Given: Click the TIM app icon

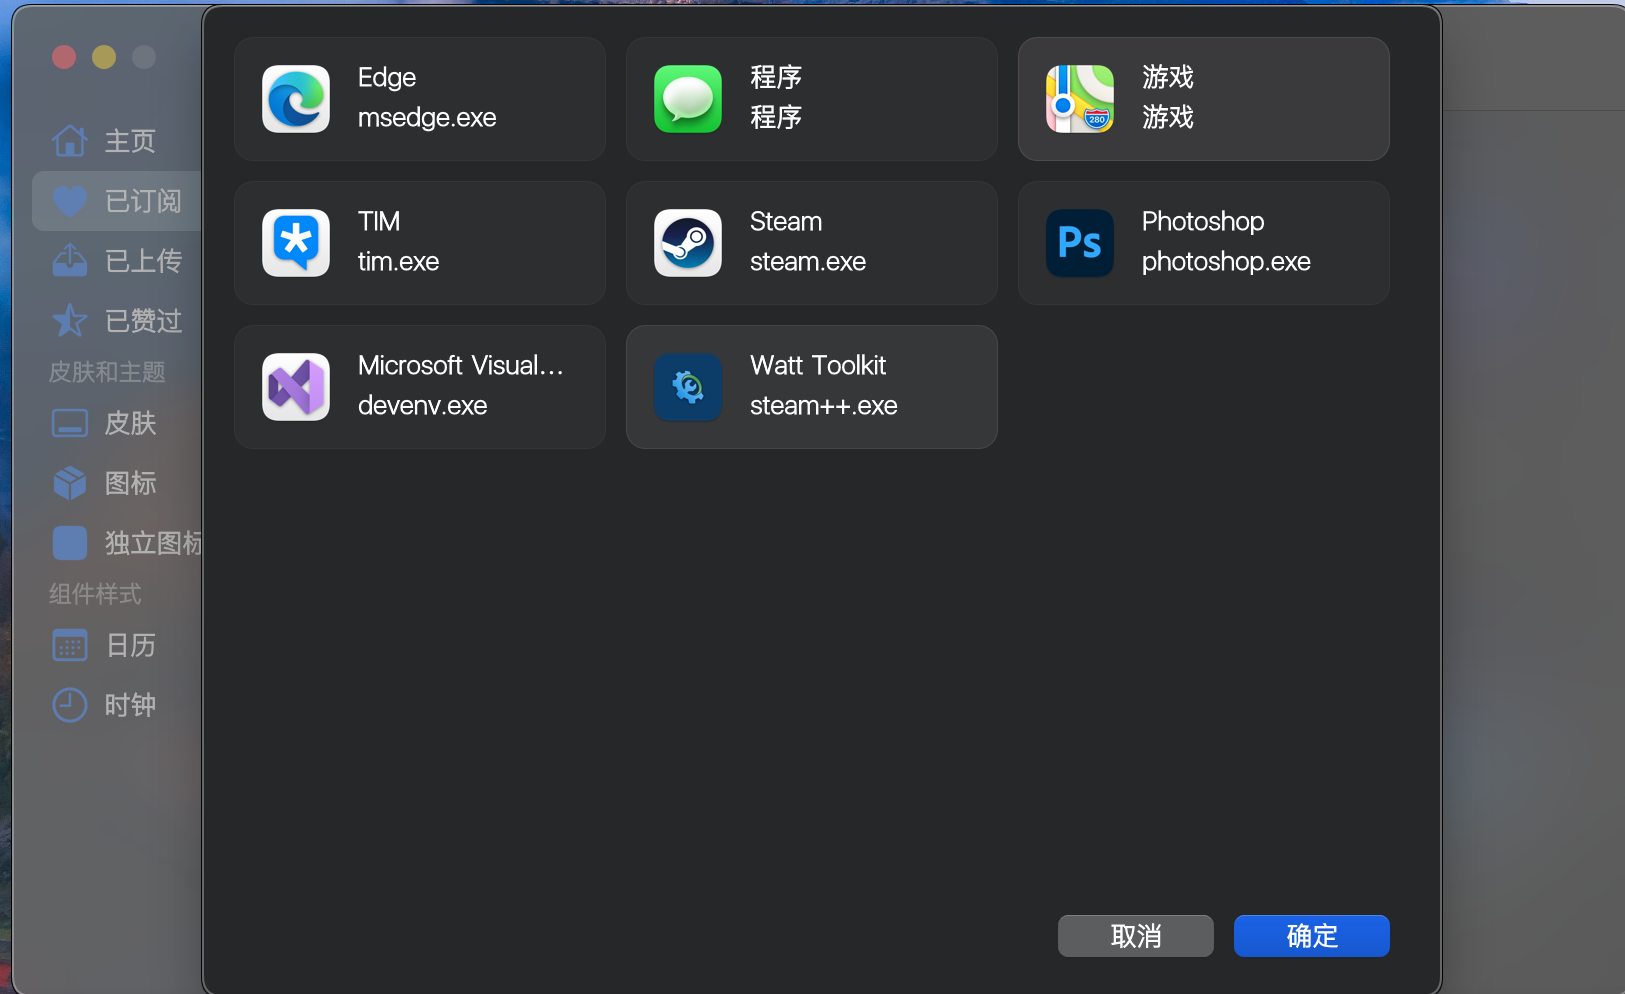Looking at the screenshot, I should [x=296, y=243].
